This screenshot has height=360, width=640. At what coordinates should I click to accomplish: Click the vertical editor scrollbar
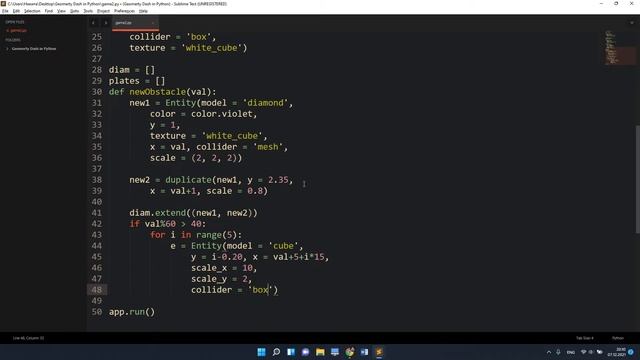638,180
